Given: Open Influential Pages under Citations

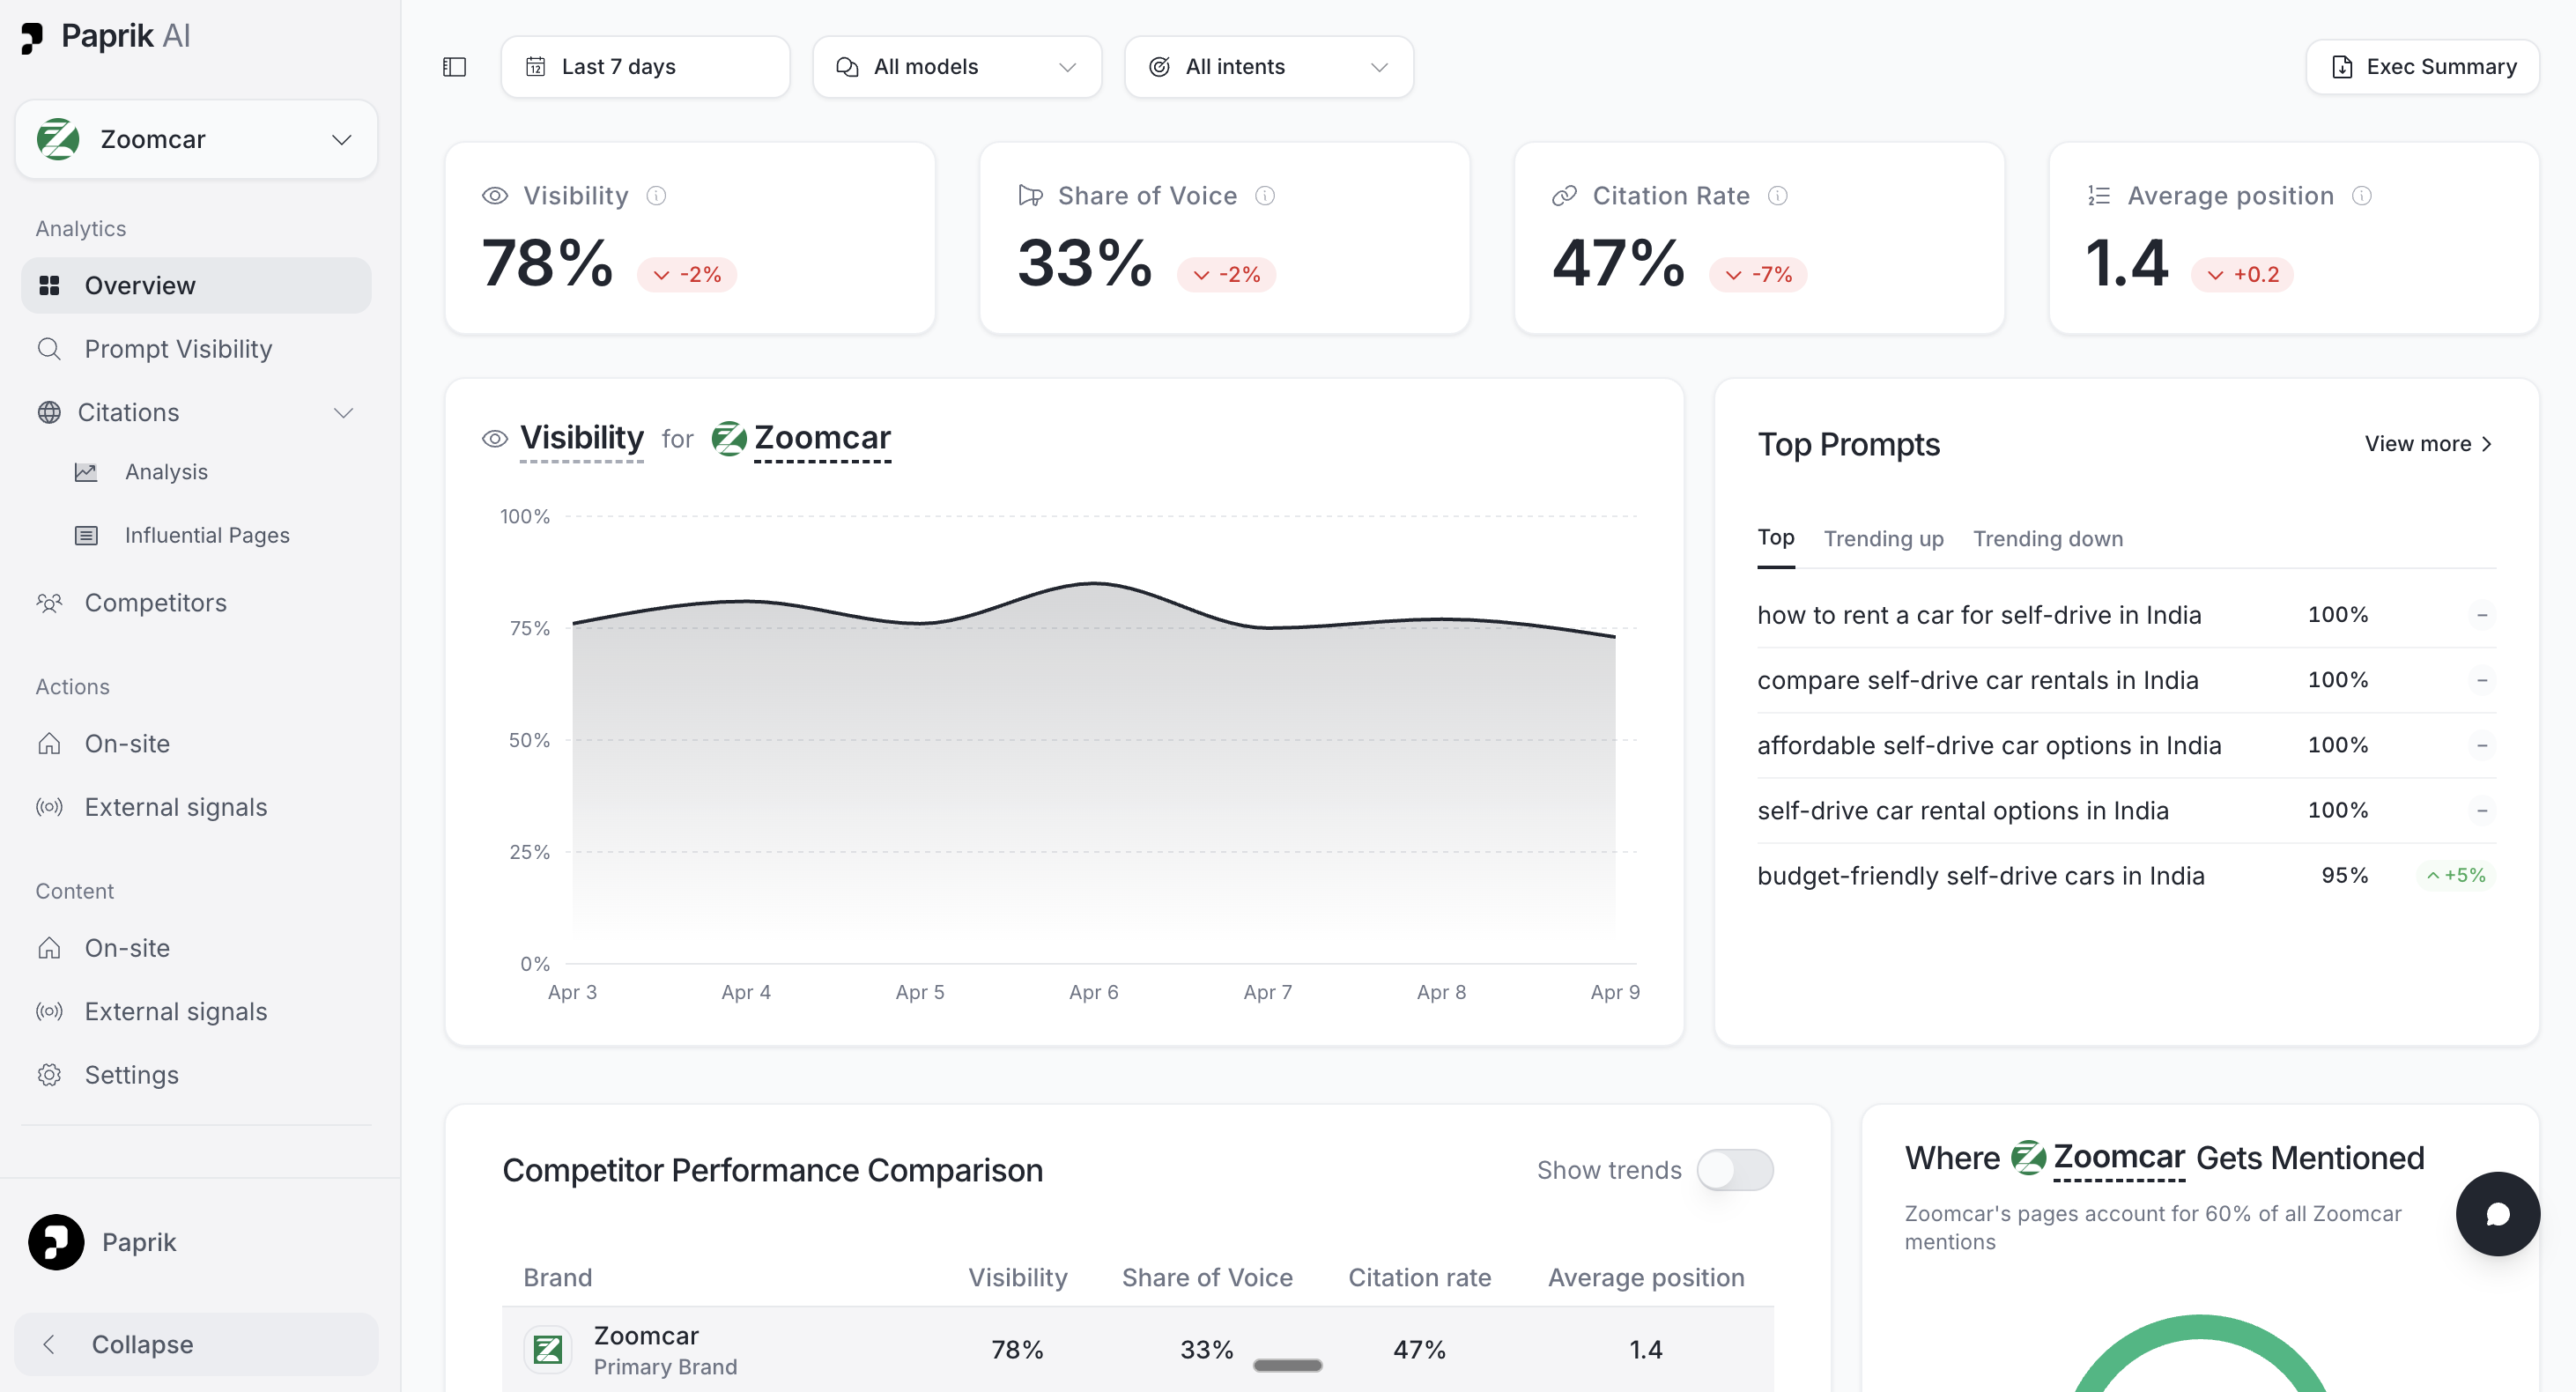Looking at the screenshot, I should pos(207,536).
